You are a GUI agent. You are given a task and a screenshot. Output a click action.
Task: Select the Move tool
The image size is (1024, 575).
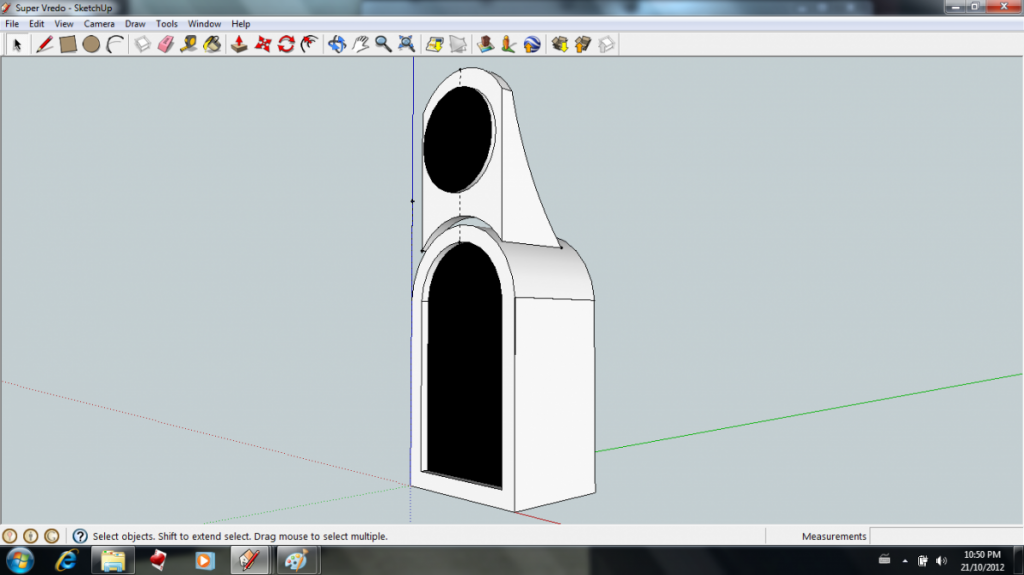[x=263, y=44]
